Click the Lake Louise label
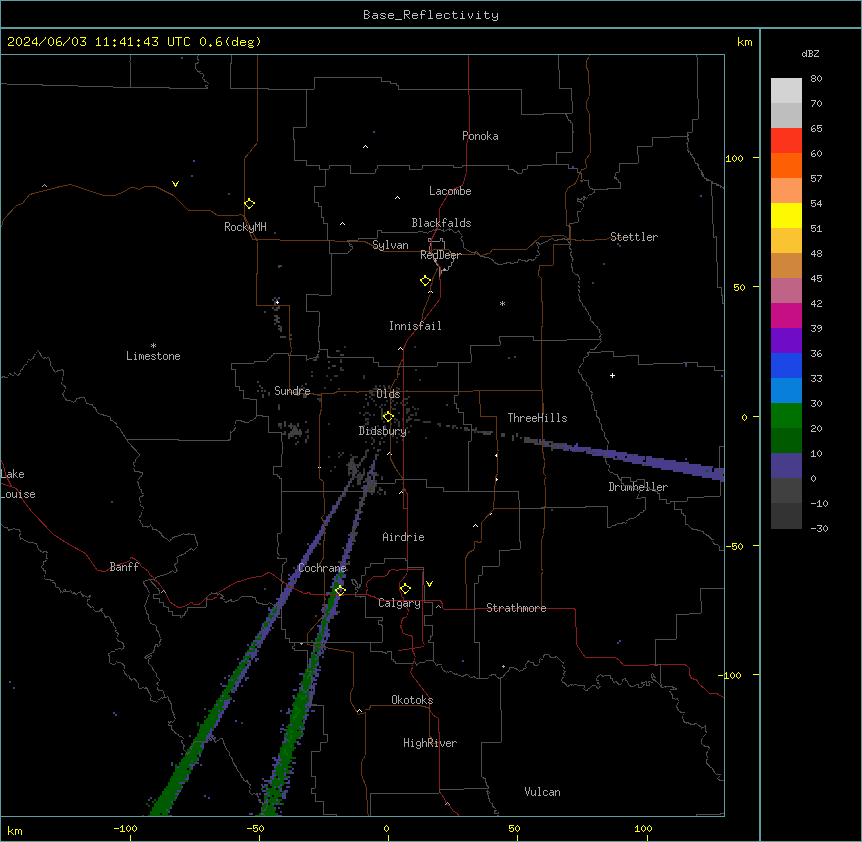This screenshot has height=842, width=862. click(x=18, y=484)
